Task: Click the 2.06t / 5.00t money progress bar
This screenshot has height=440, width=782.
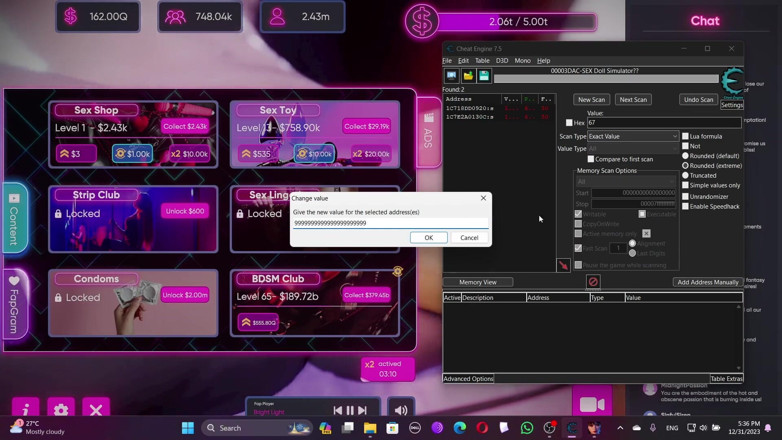Action: pos(517,22)
